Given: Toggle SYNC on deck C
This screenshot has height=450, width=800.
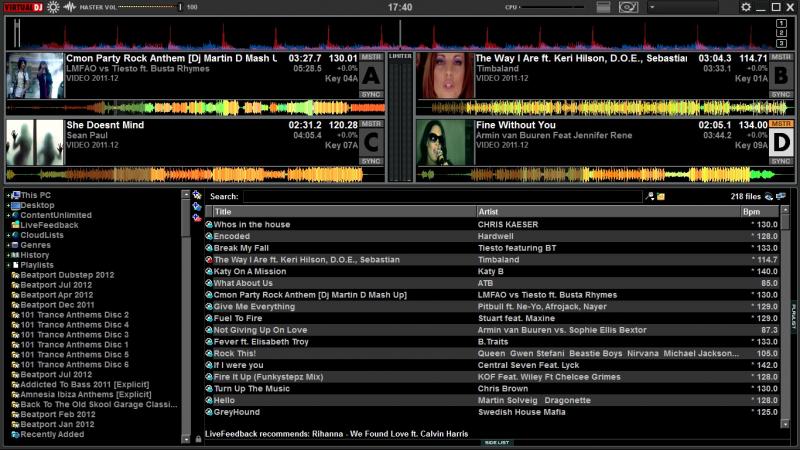Looking at the screenshot, I should click(x=371, y=161).
